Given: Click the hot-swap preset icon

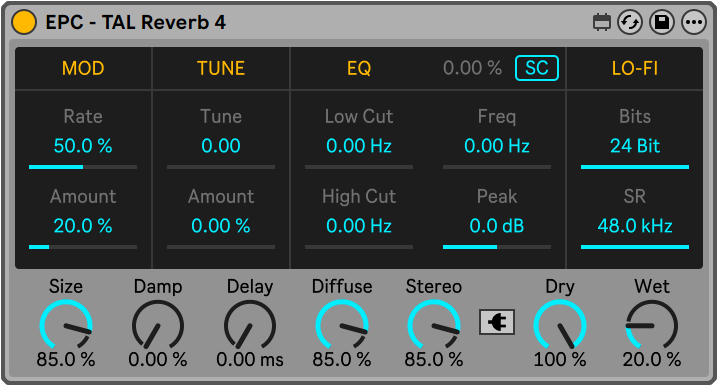Looking at the screenshot, I should point(630,22).
